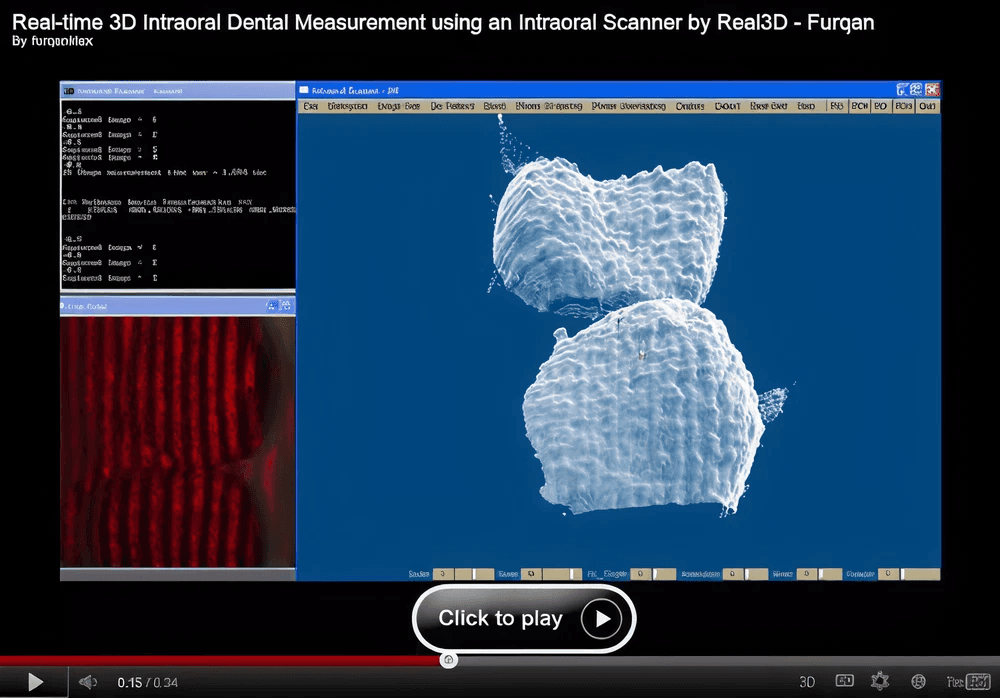1000x698 pixels.
Task: Toggle closed captions icon in player bar
Action: (x=844, y=681)
